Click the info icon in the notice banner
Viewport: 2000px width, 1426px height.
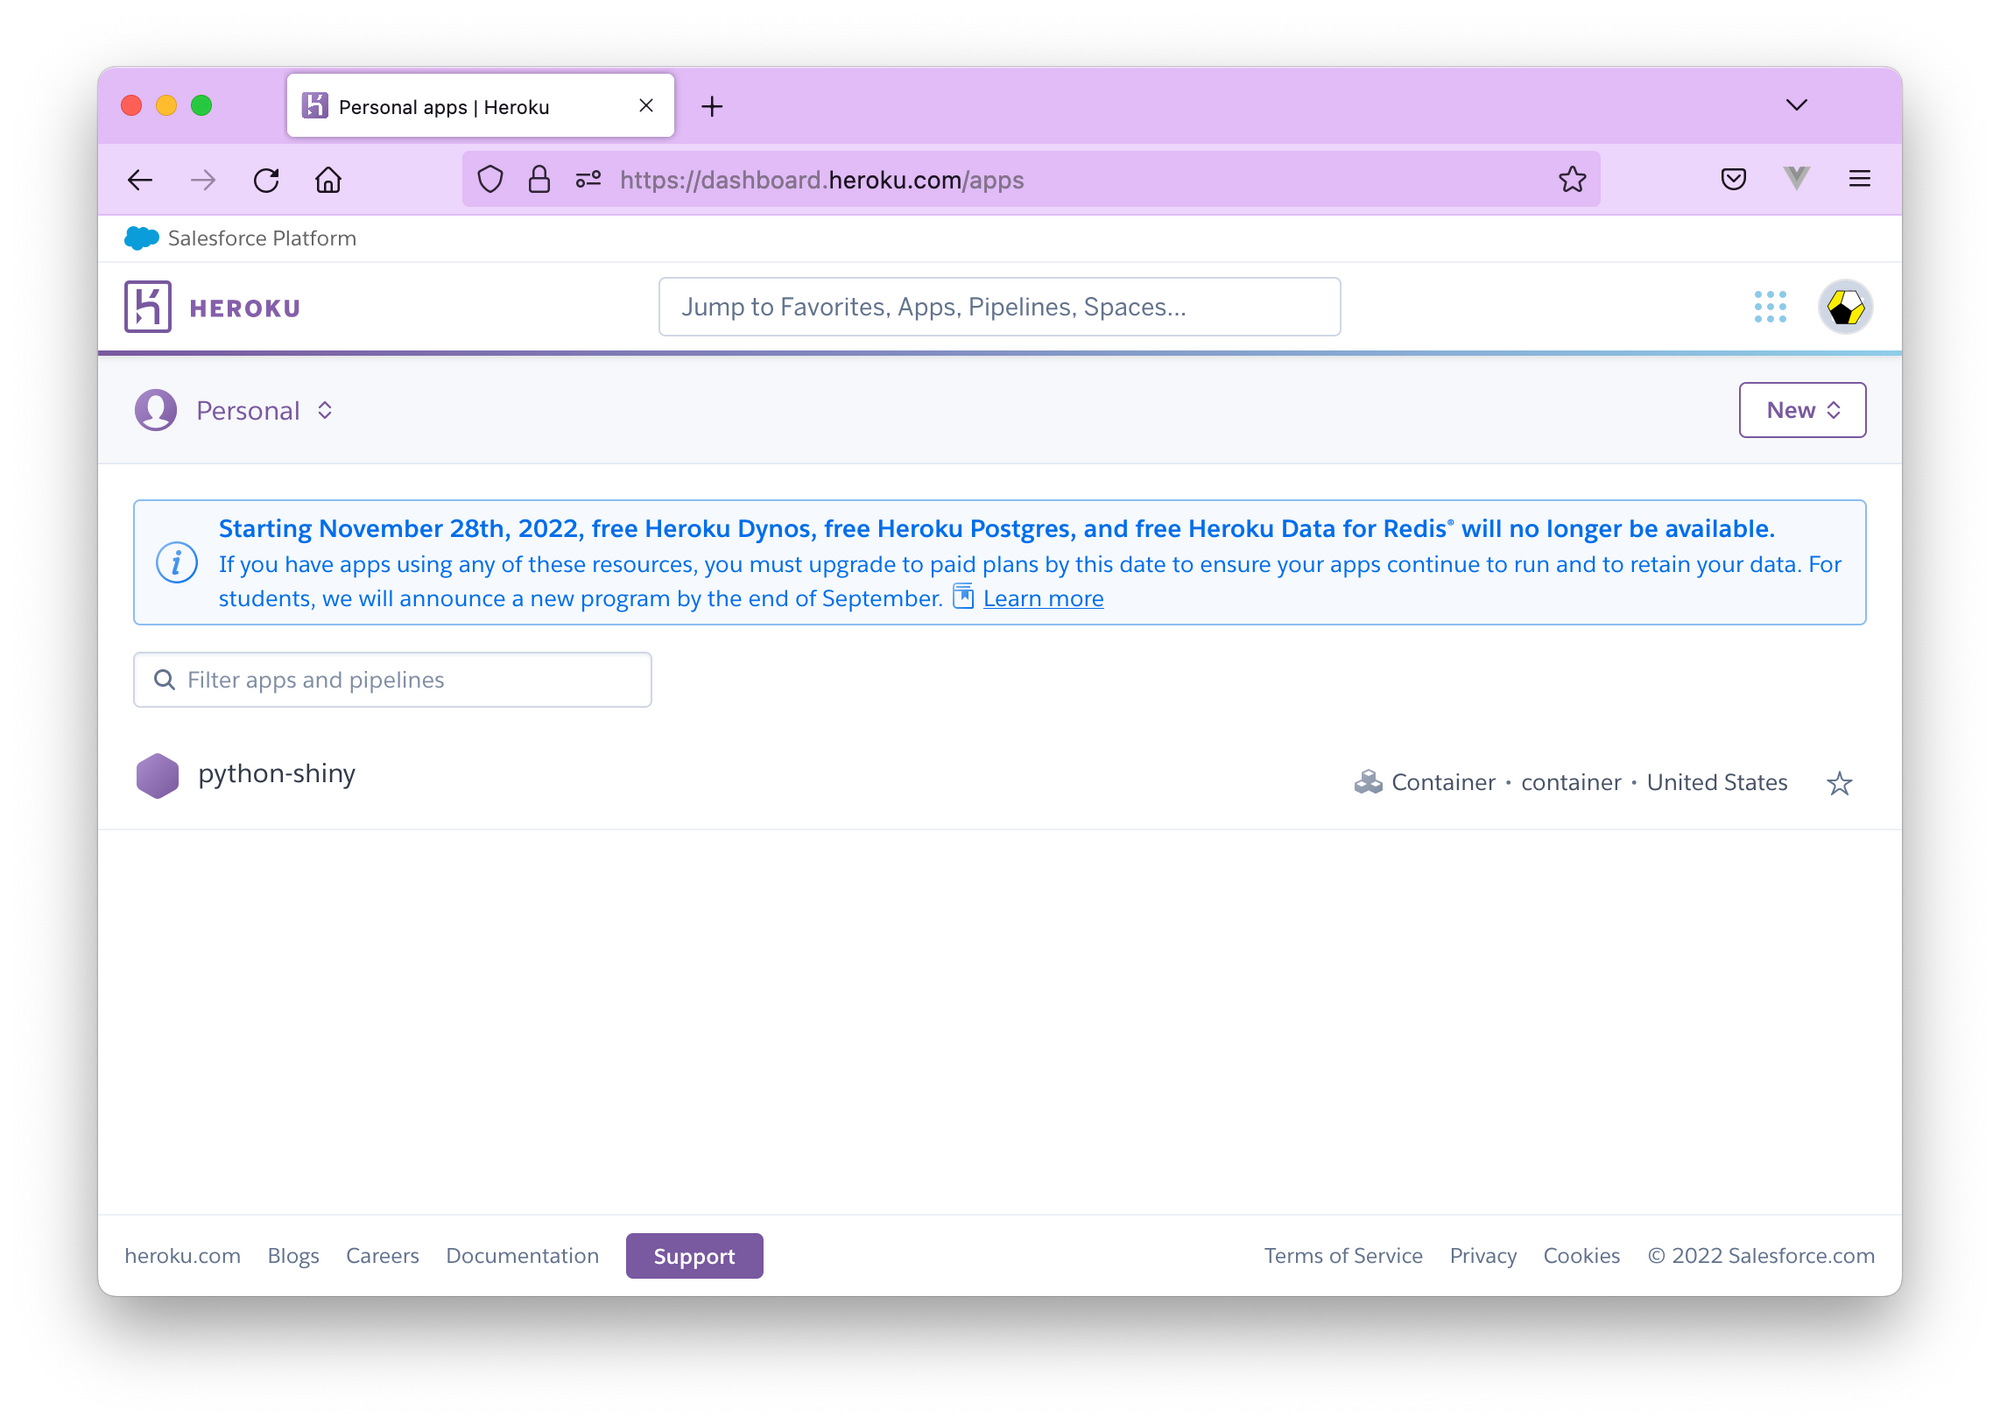tap(176, 563)
